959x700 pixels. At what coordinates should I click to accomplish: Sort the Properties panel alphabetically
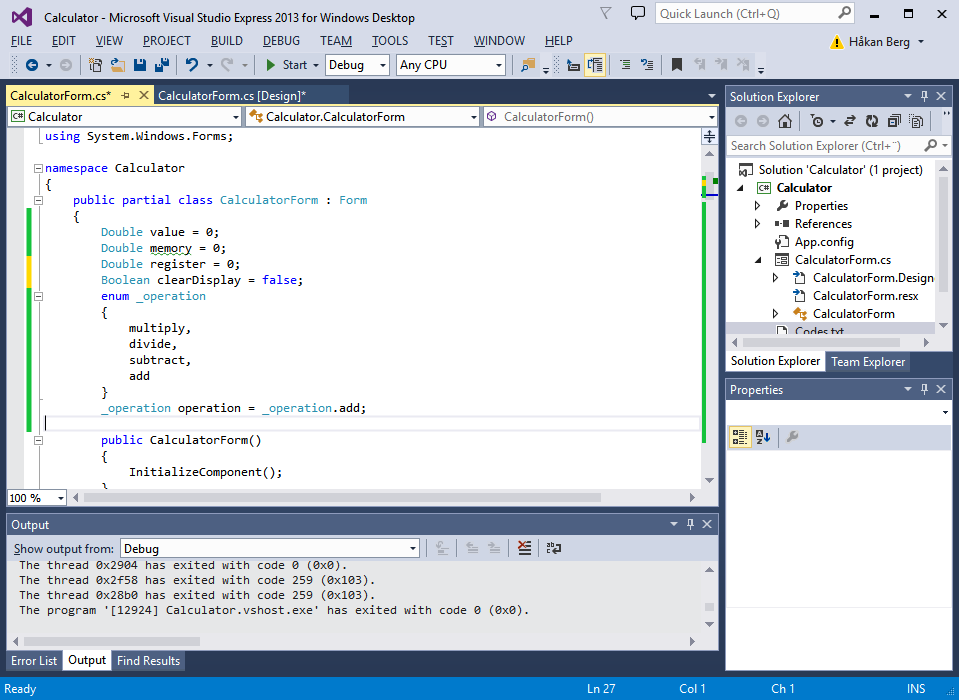(763, 437)
